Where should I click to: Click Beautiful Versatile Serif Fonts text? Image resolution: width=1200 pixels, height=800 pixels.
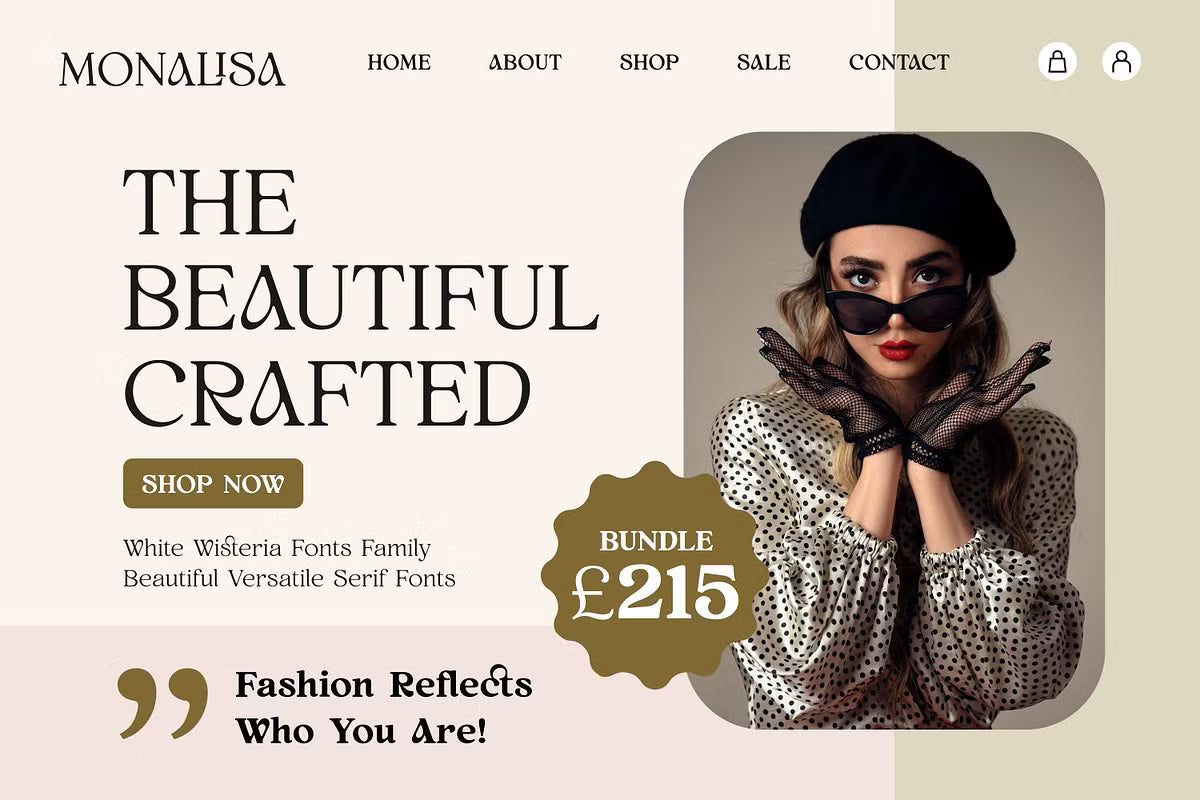click(289, 578)
